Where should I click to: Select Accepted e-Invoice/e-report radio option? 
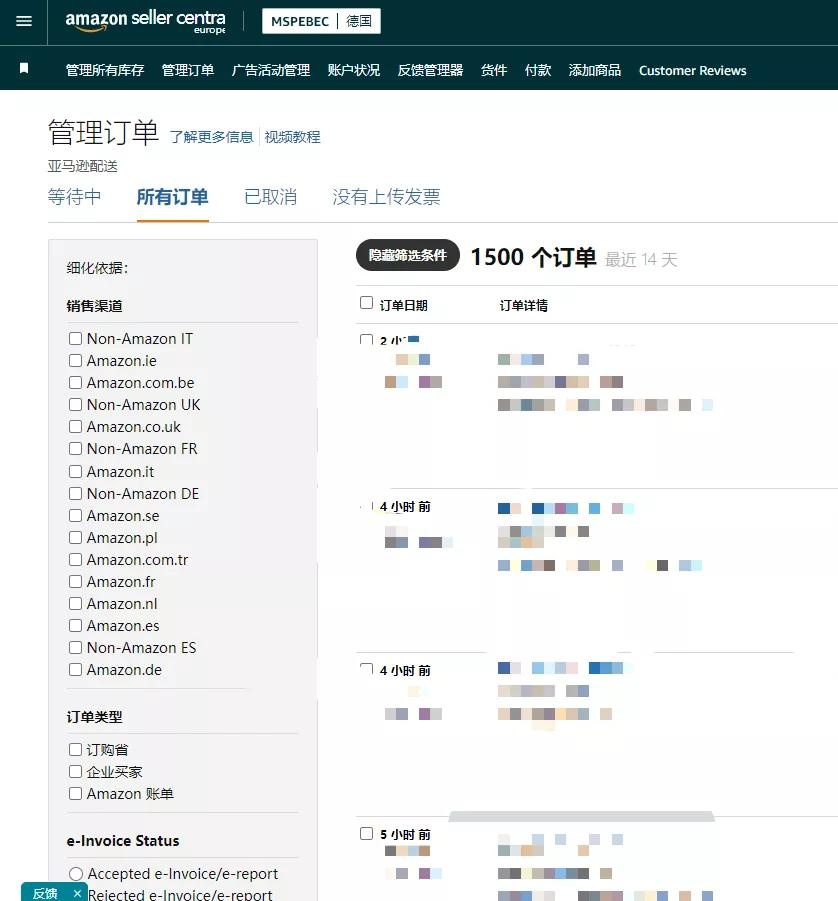[x=76, y=874]
